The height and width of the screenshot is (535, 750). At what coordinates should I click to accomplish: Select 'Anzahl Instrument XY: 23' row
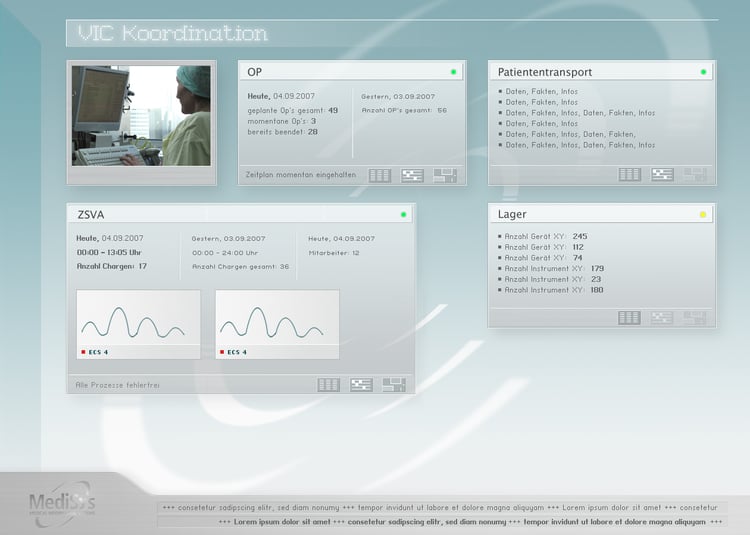550,279
